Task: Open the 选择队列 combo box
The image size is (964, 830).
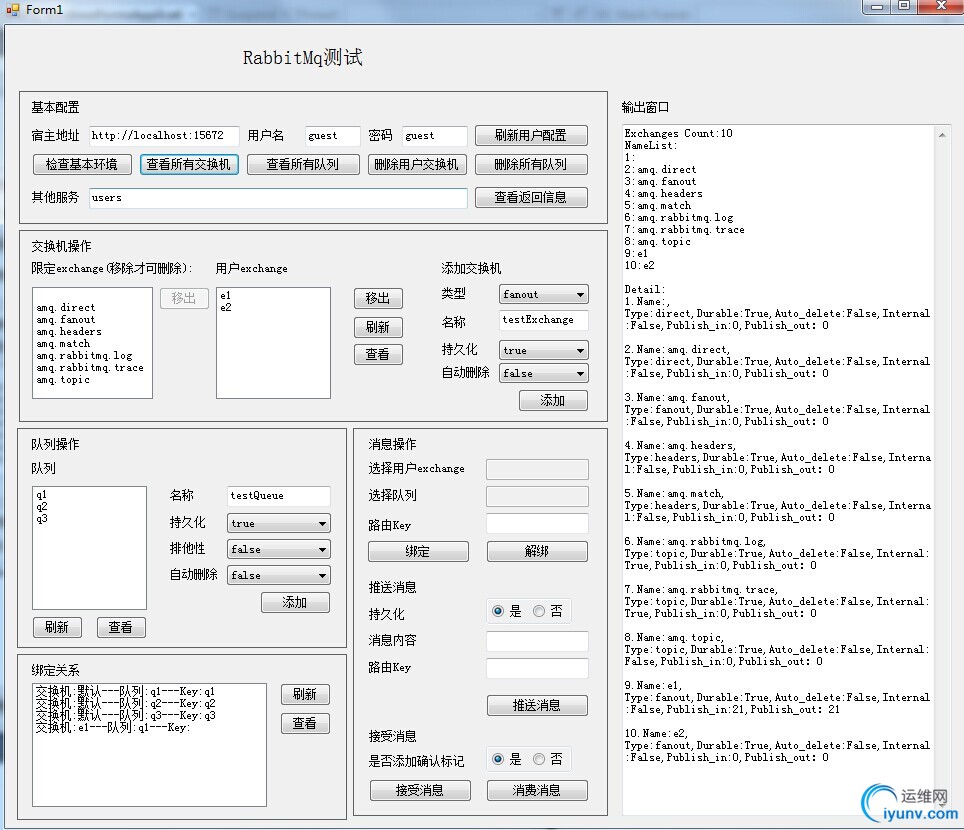Action: pyautogui.click(x=537, y=496)
